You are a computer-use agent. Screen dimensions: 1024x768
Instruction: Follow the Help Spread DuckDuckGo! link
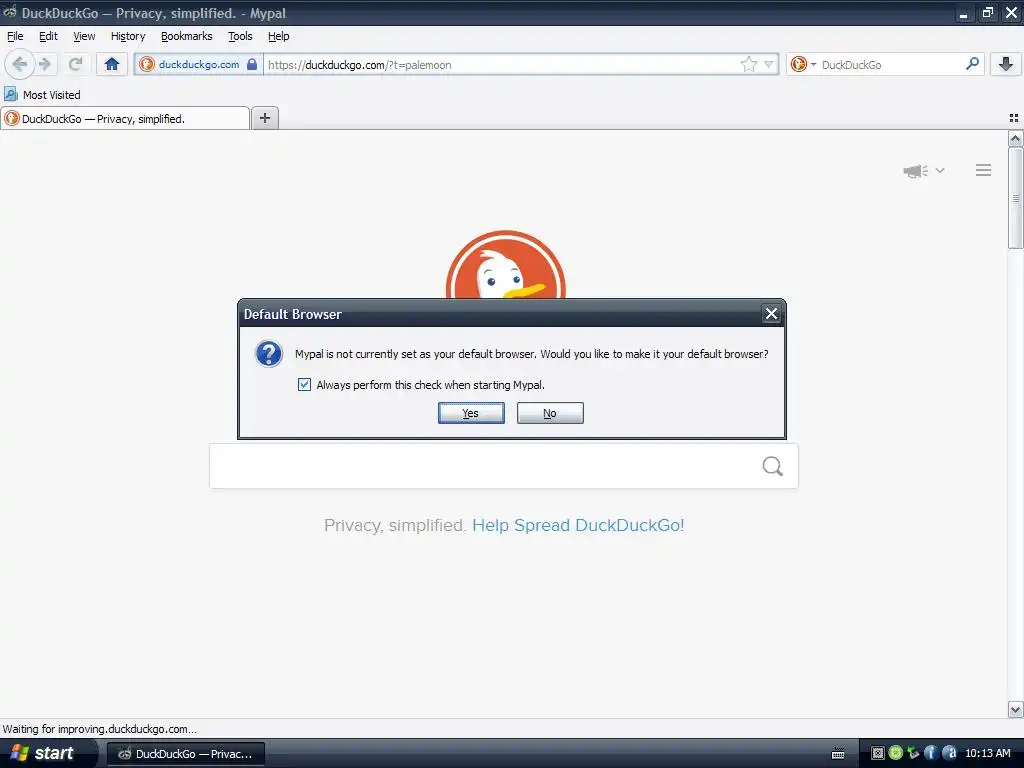coord(578,526)
